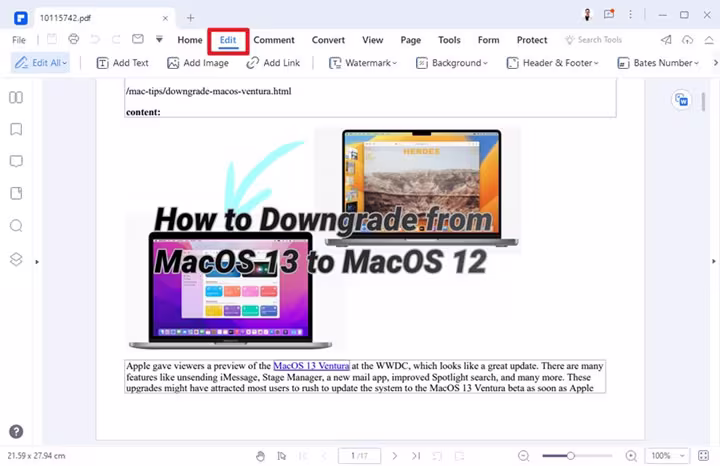The image size is (720, 466).
Task: Open the user account avatar
Action: pyautogui.click(x=587, y=15)
